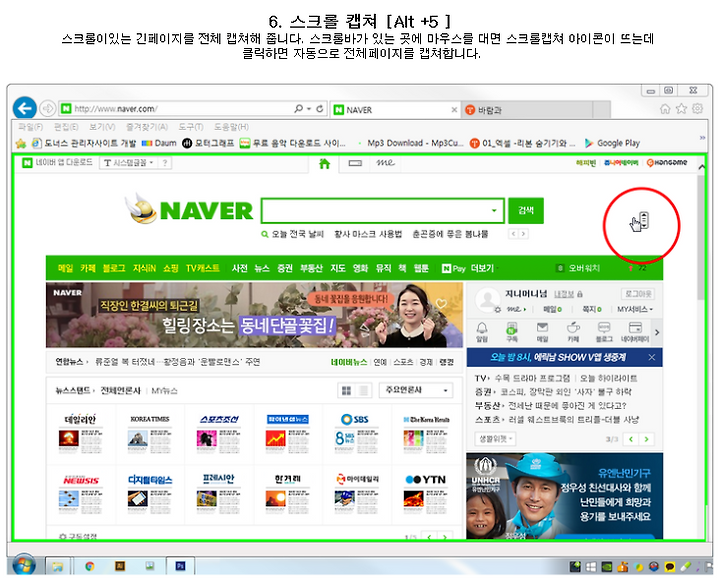Click the 더보기 navigation item
Image resolution: width=720 pixels, height=585 pixels.
[x=483, y=268]
